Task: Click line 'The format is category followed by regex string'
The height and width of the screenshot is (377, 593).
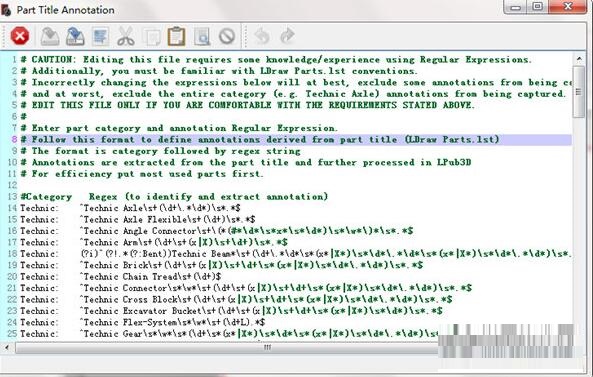Action: point(161,151)
